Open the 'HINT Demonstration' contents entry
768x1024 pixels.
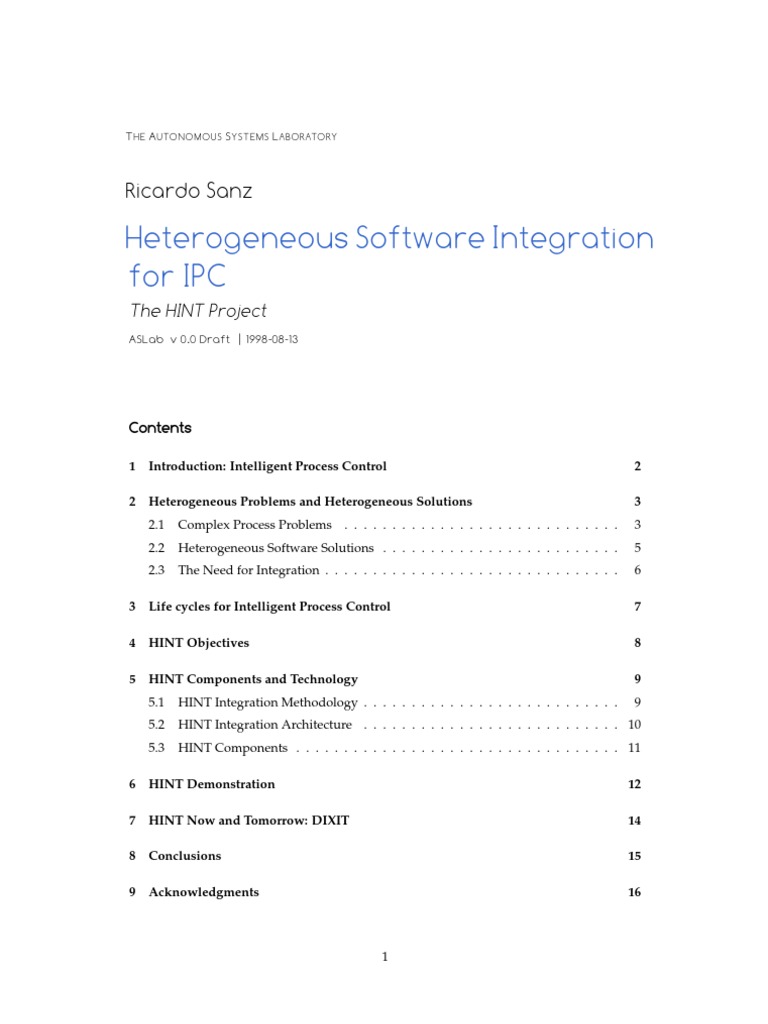tap(212, 784)
